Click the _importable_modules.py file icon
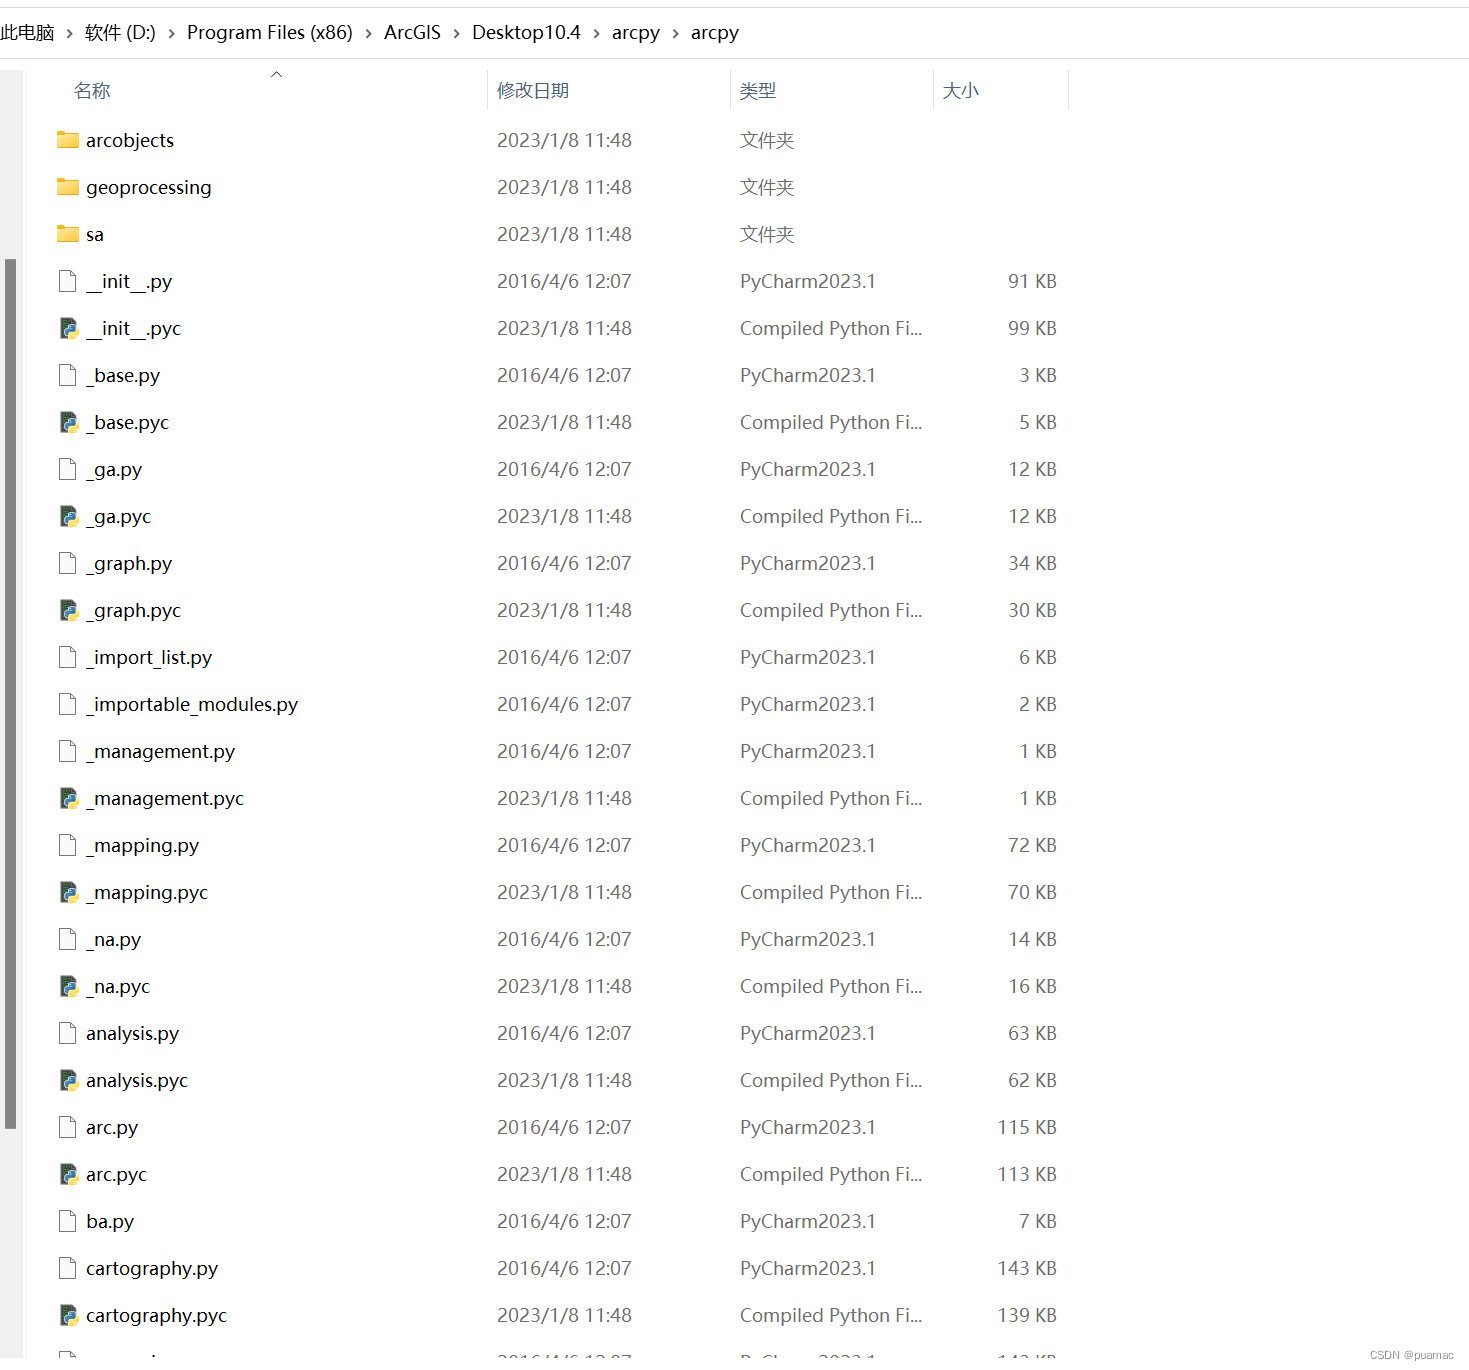This screenshot has width=1469, height=1370. click(x=68, y=704)
